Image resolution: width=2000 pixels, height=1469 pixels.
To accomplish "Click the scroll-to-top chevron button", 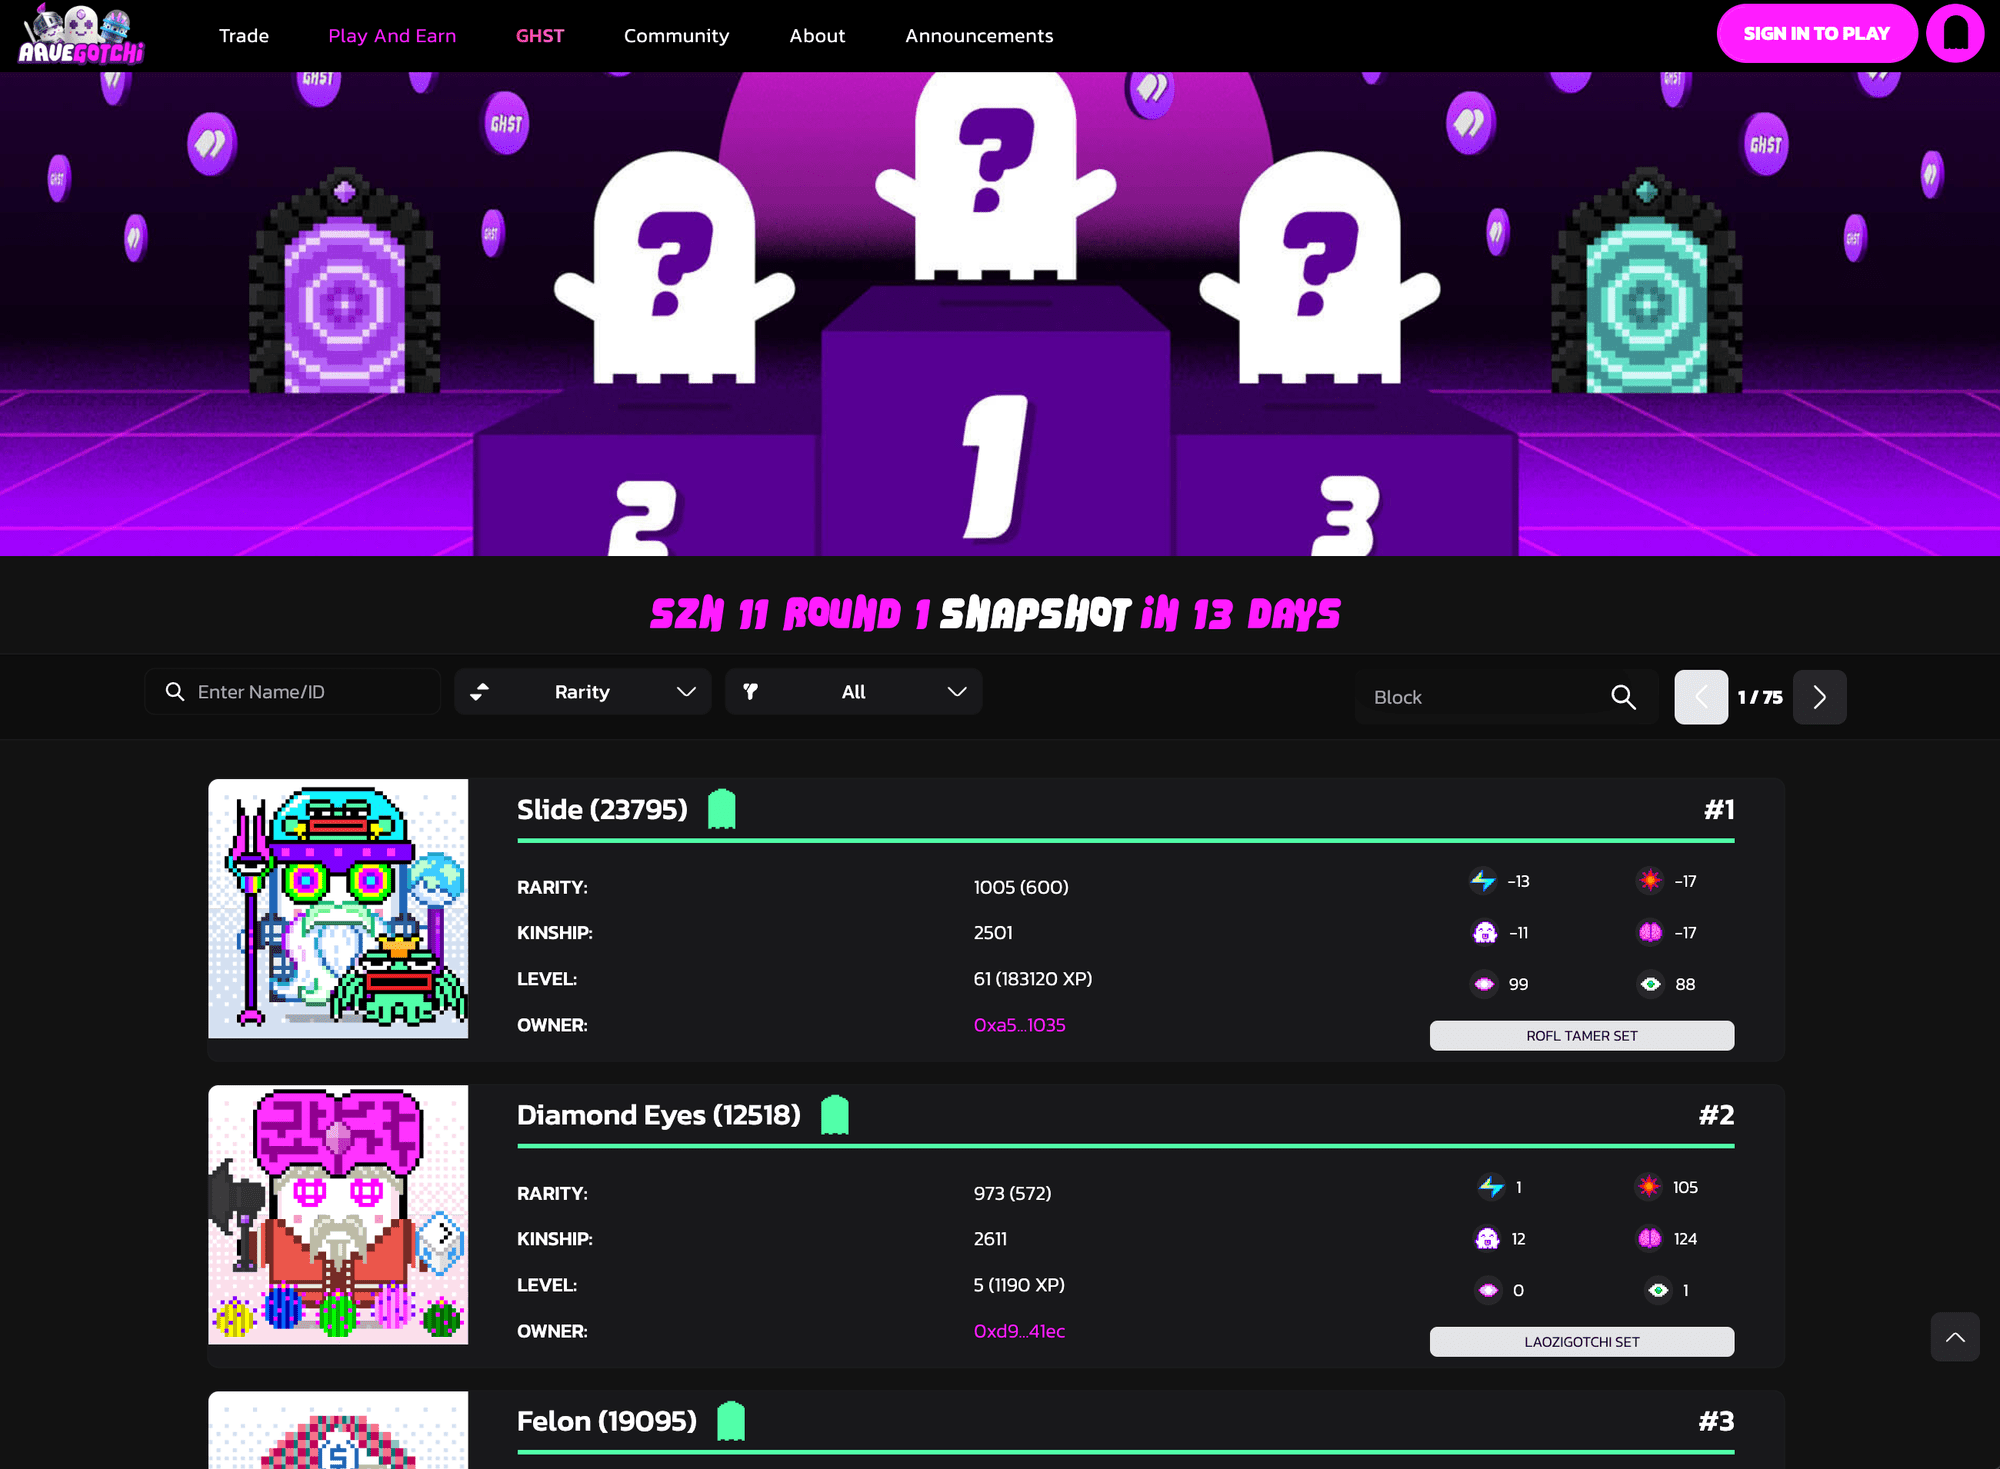I will pyautogui.click(x=1955, y=1337).
